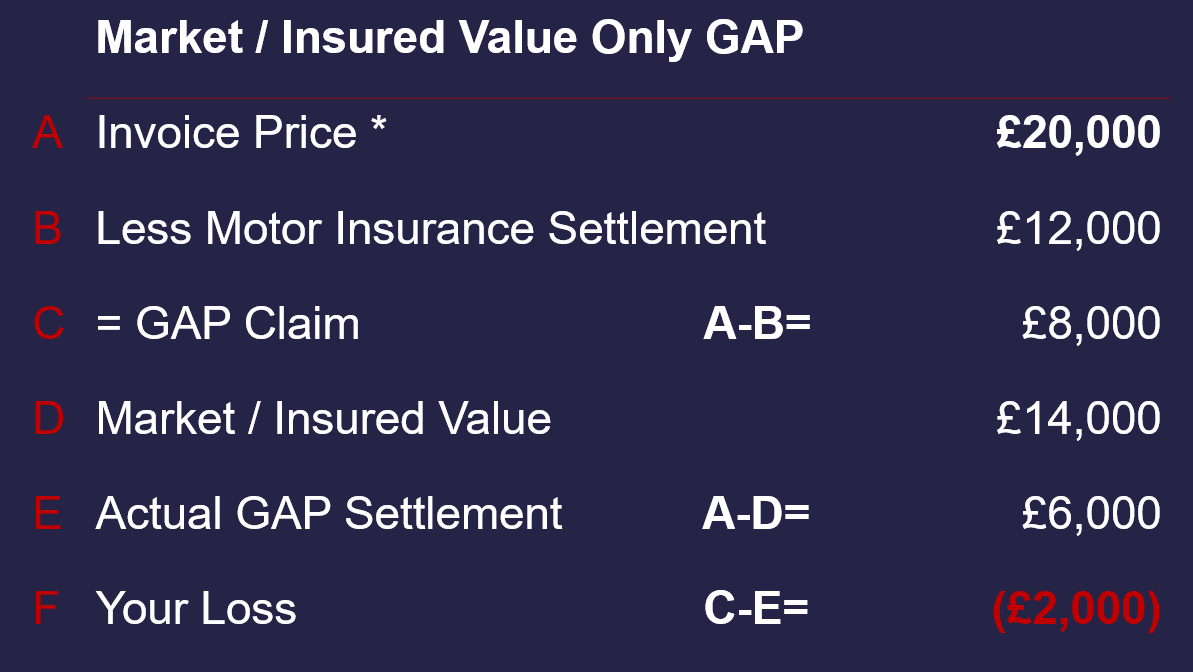Screen dimensions: 1193x672
Task: Click the £8,000 GAP claim value
Action: tap(1091, 324)
